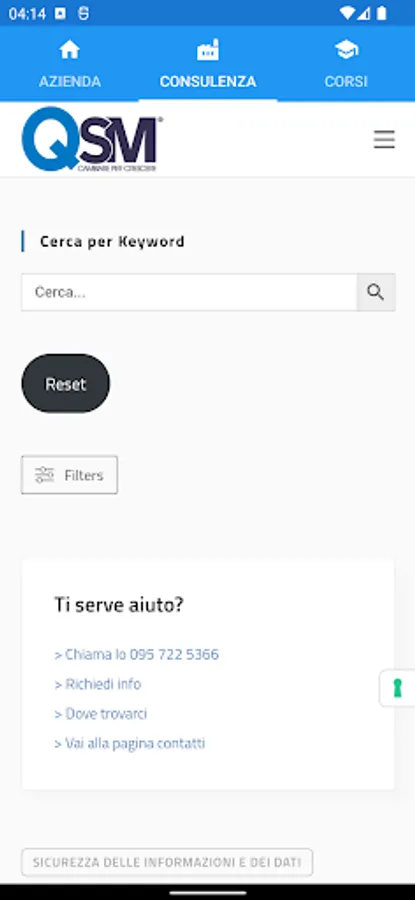Tap the green keyhole privacy icon
Viewport: 415px width, 900px height.
(x=397, y=688)
